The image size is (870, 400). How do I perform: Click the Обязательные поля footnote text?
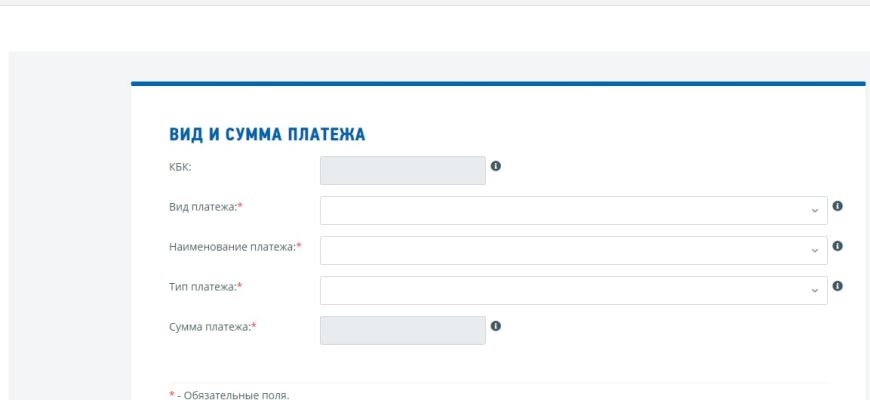(x=233, y=395)
